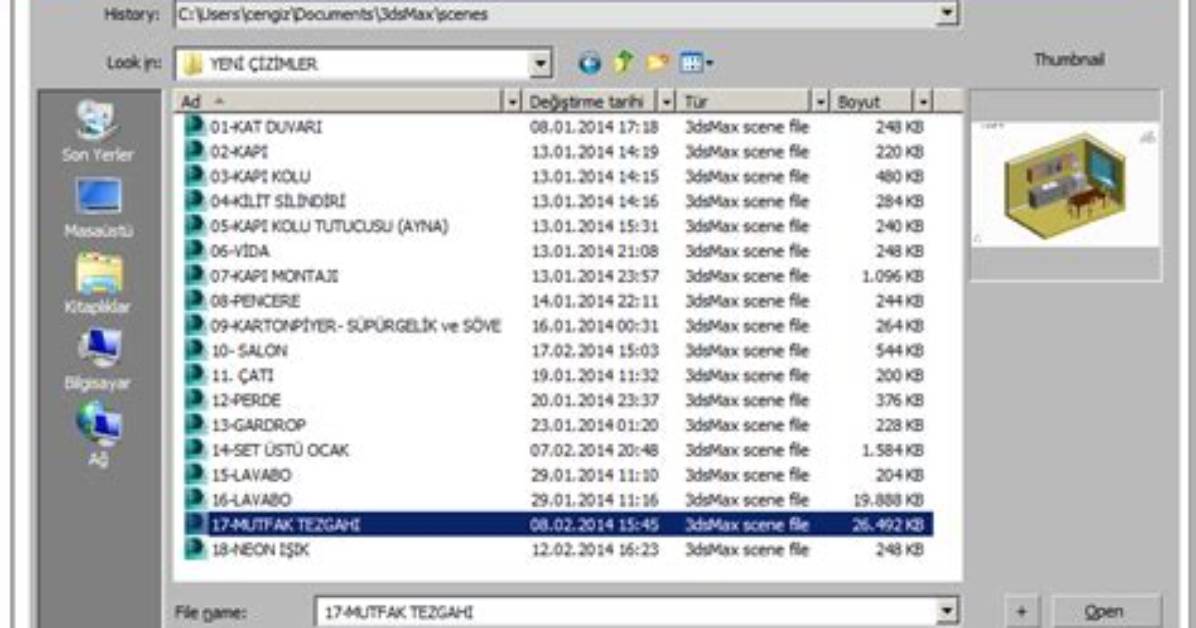Click the 07-KAPI MONTAJI file icon
Screen dimensions: 1196x628
(x=195, y=275)
